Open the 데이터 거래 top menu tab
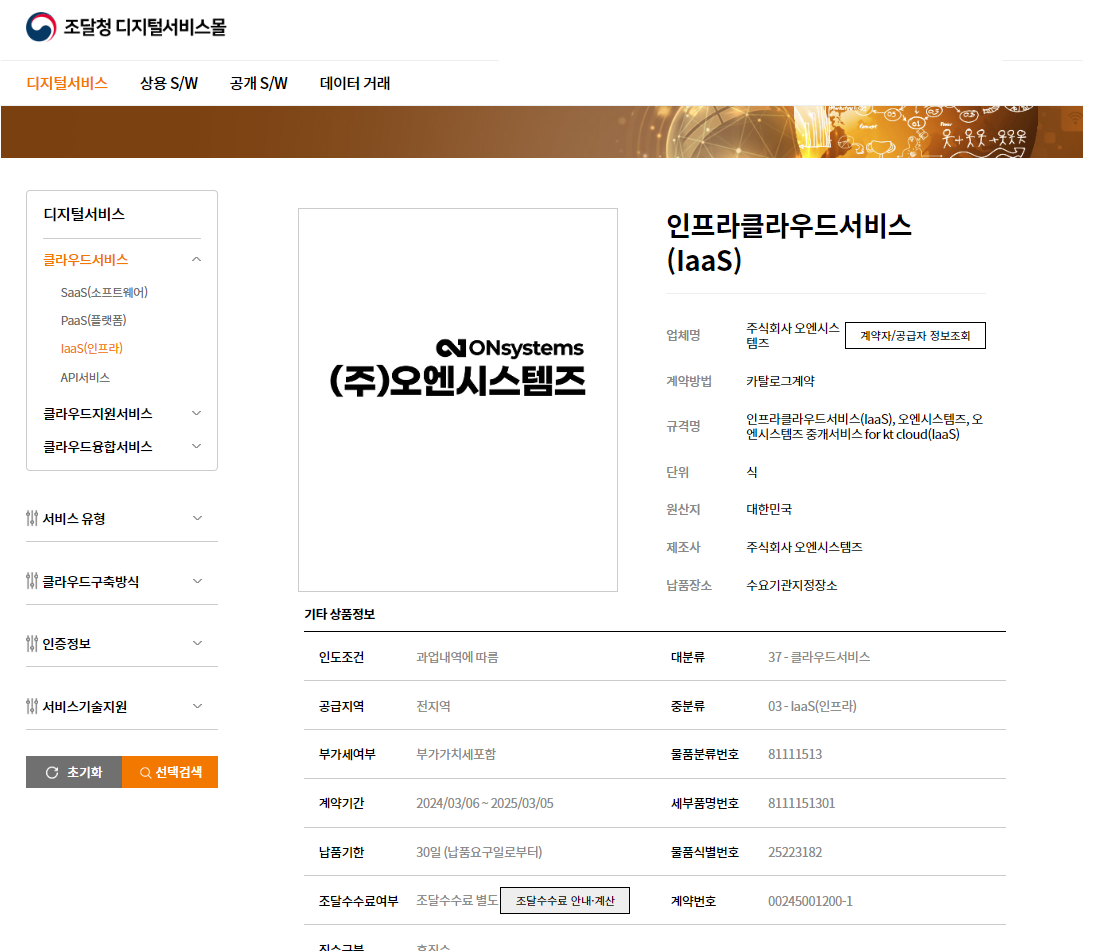This screenshot has width=1096, height=952. click(x=355, y=83)
